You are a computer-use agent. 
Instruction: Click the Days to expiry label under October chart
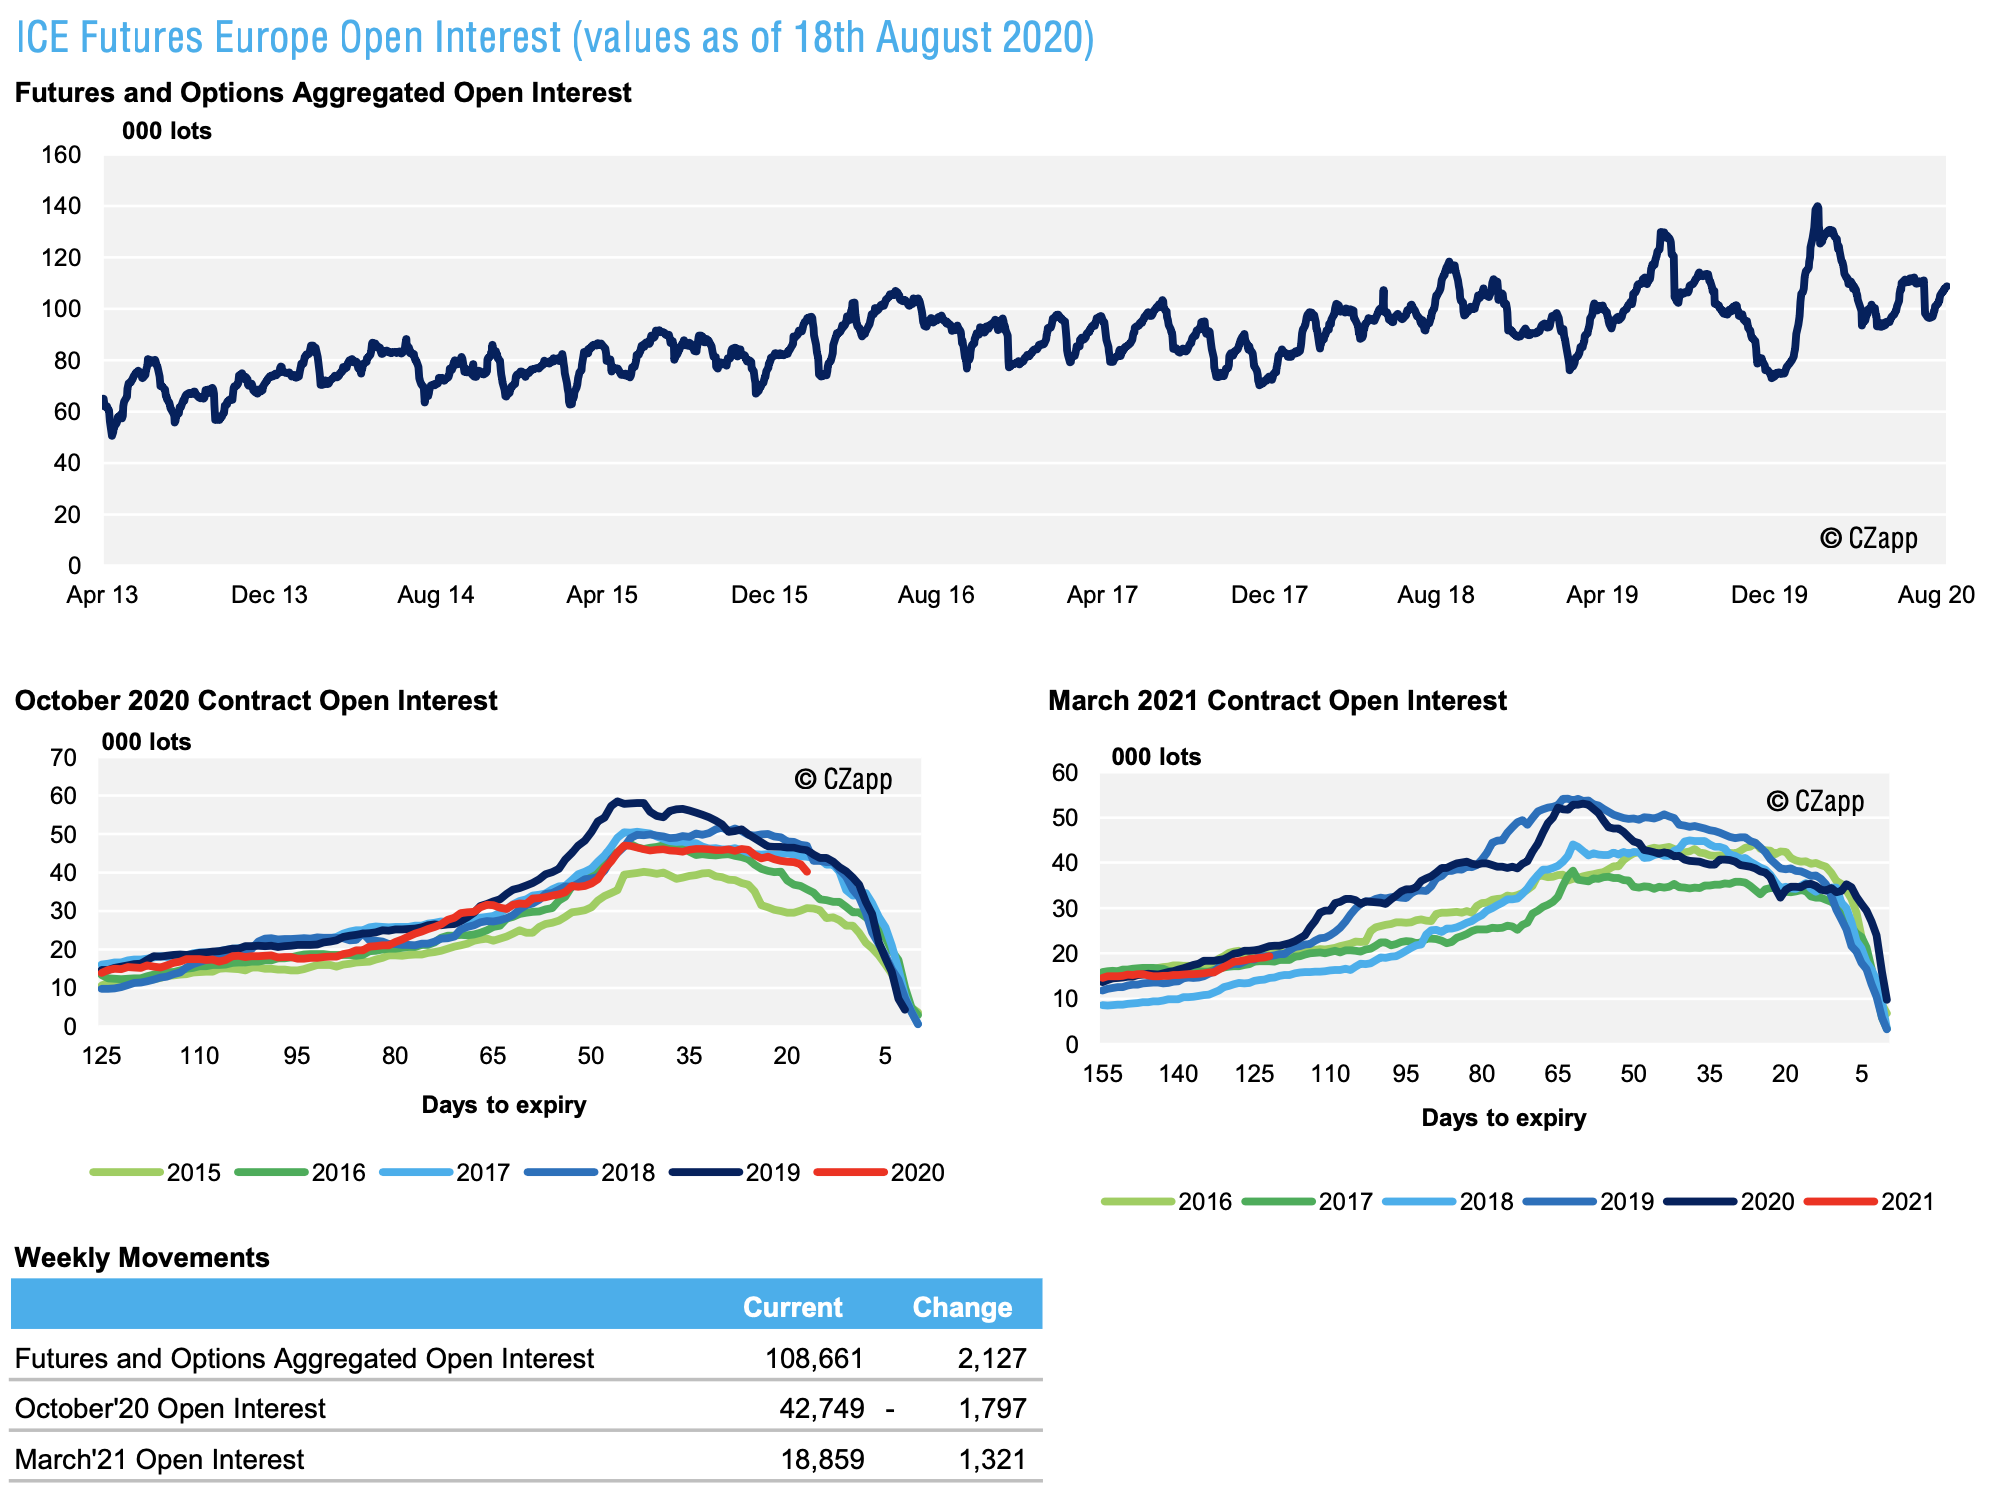(503, 1105)
